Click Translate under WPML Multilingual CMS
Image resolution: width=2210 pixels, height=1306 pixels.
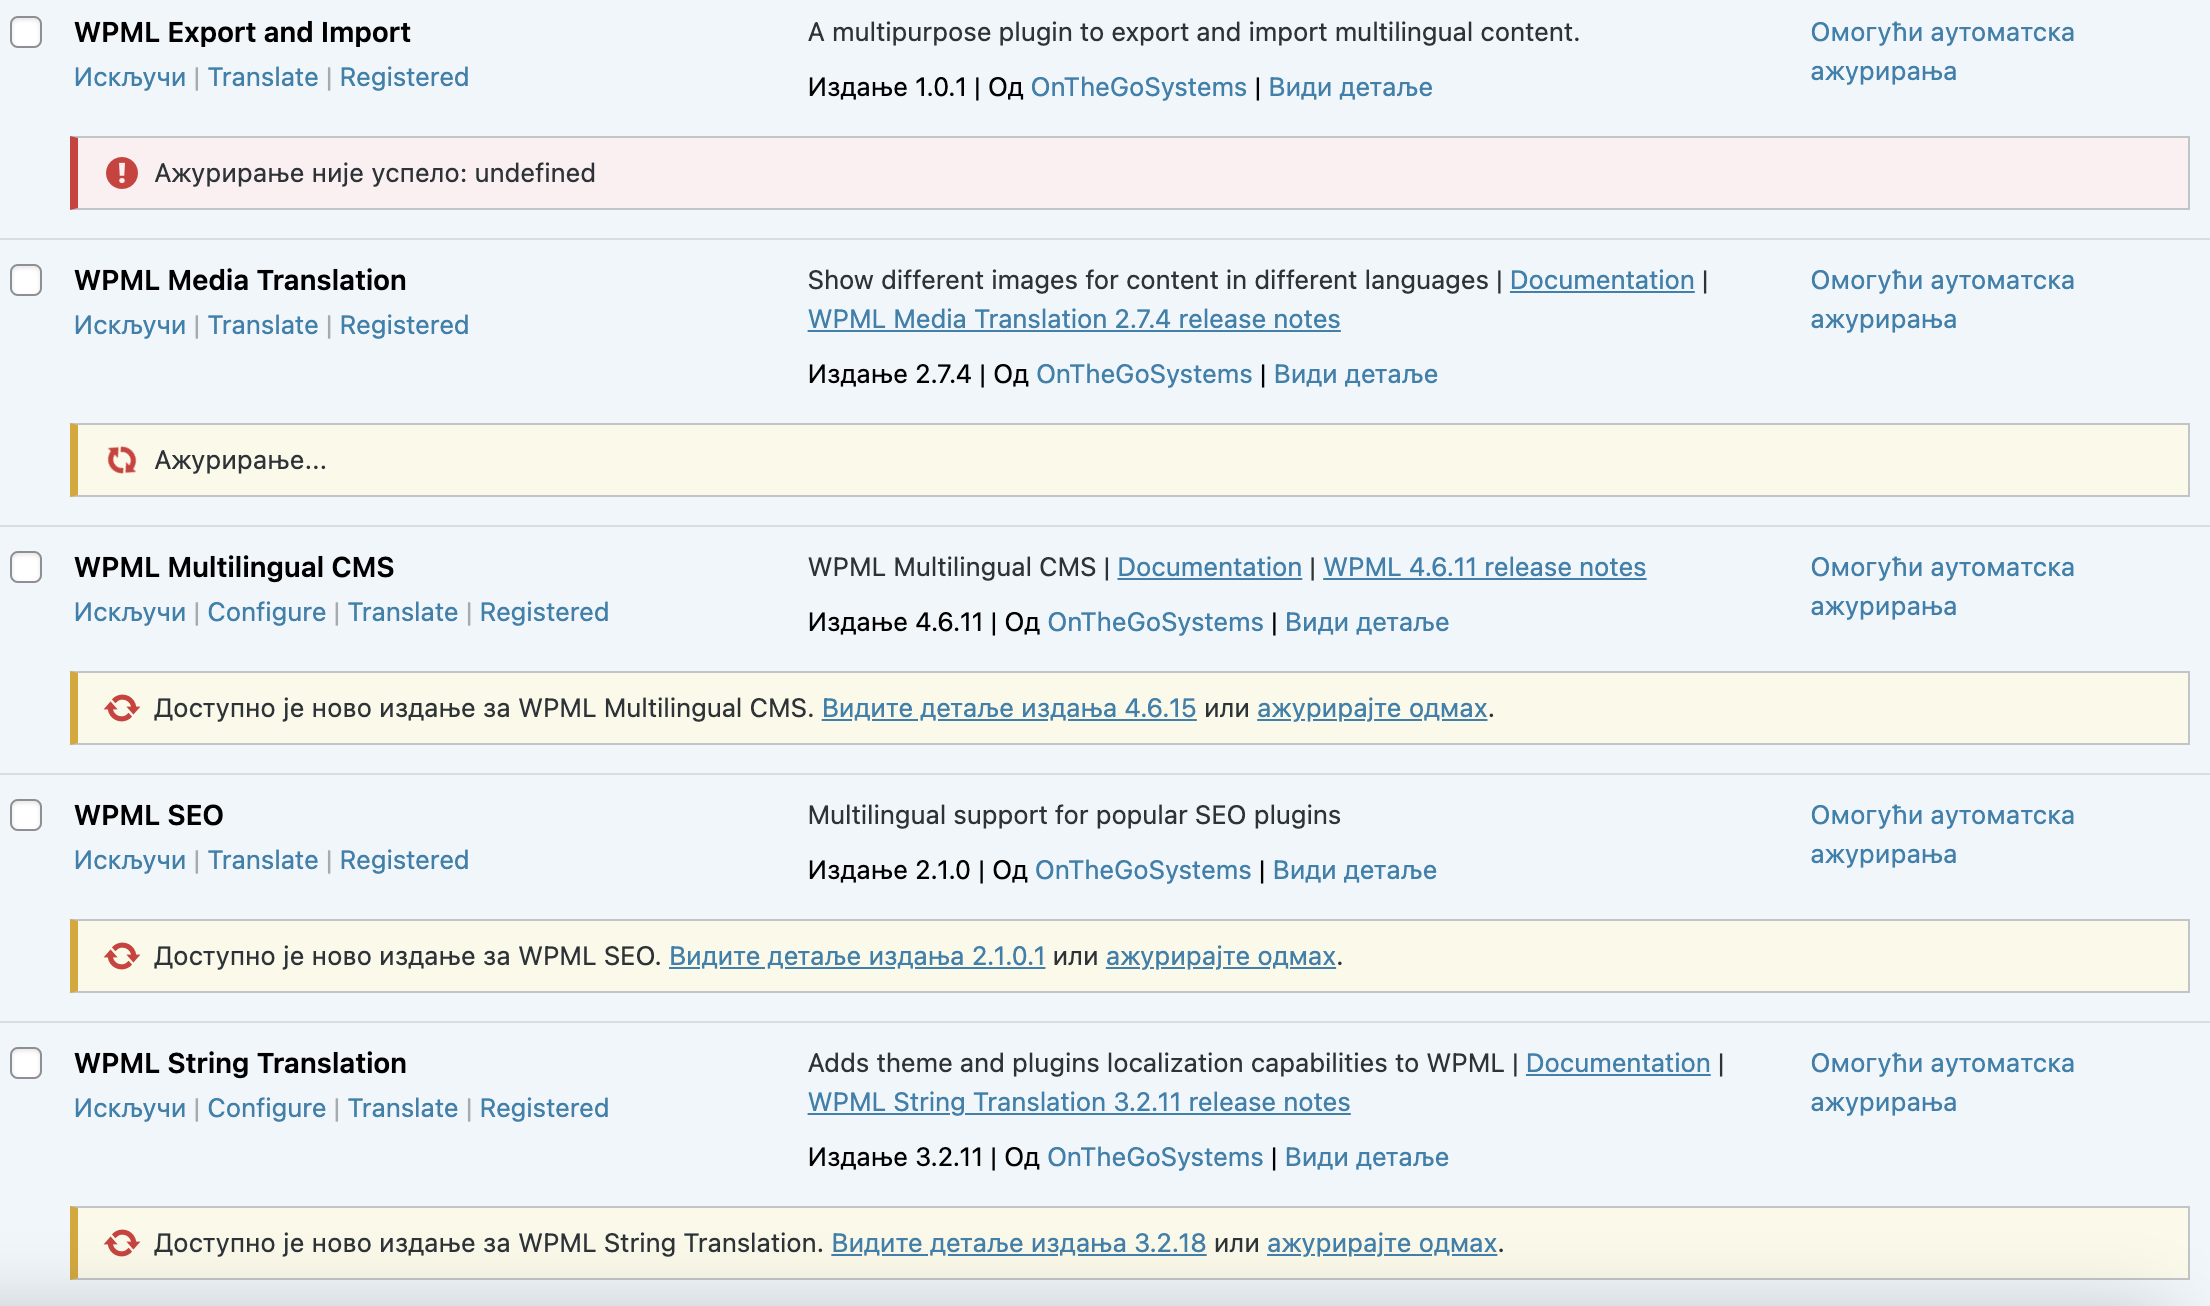click(403, 612)
